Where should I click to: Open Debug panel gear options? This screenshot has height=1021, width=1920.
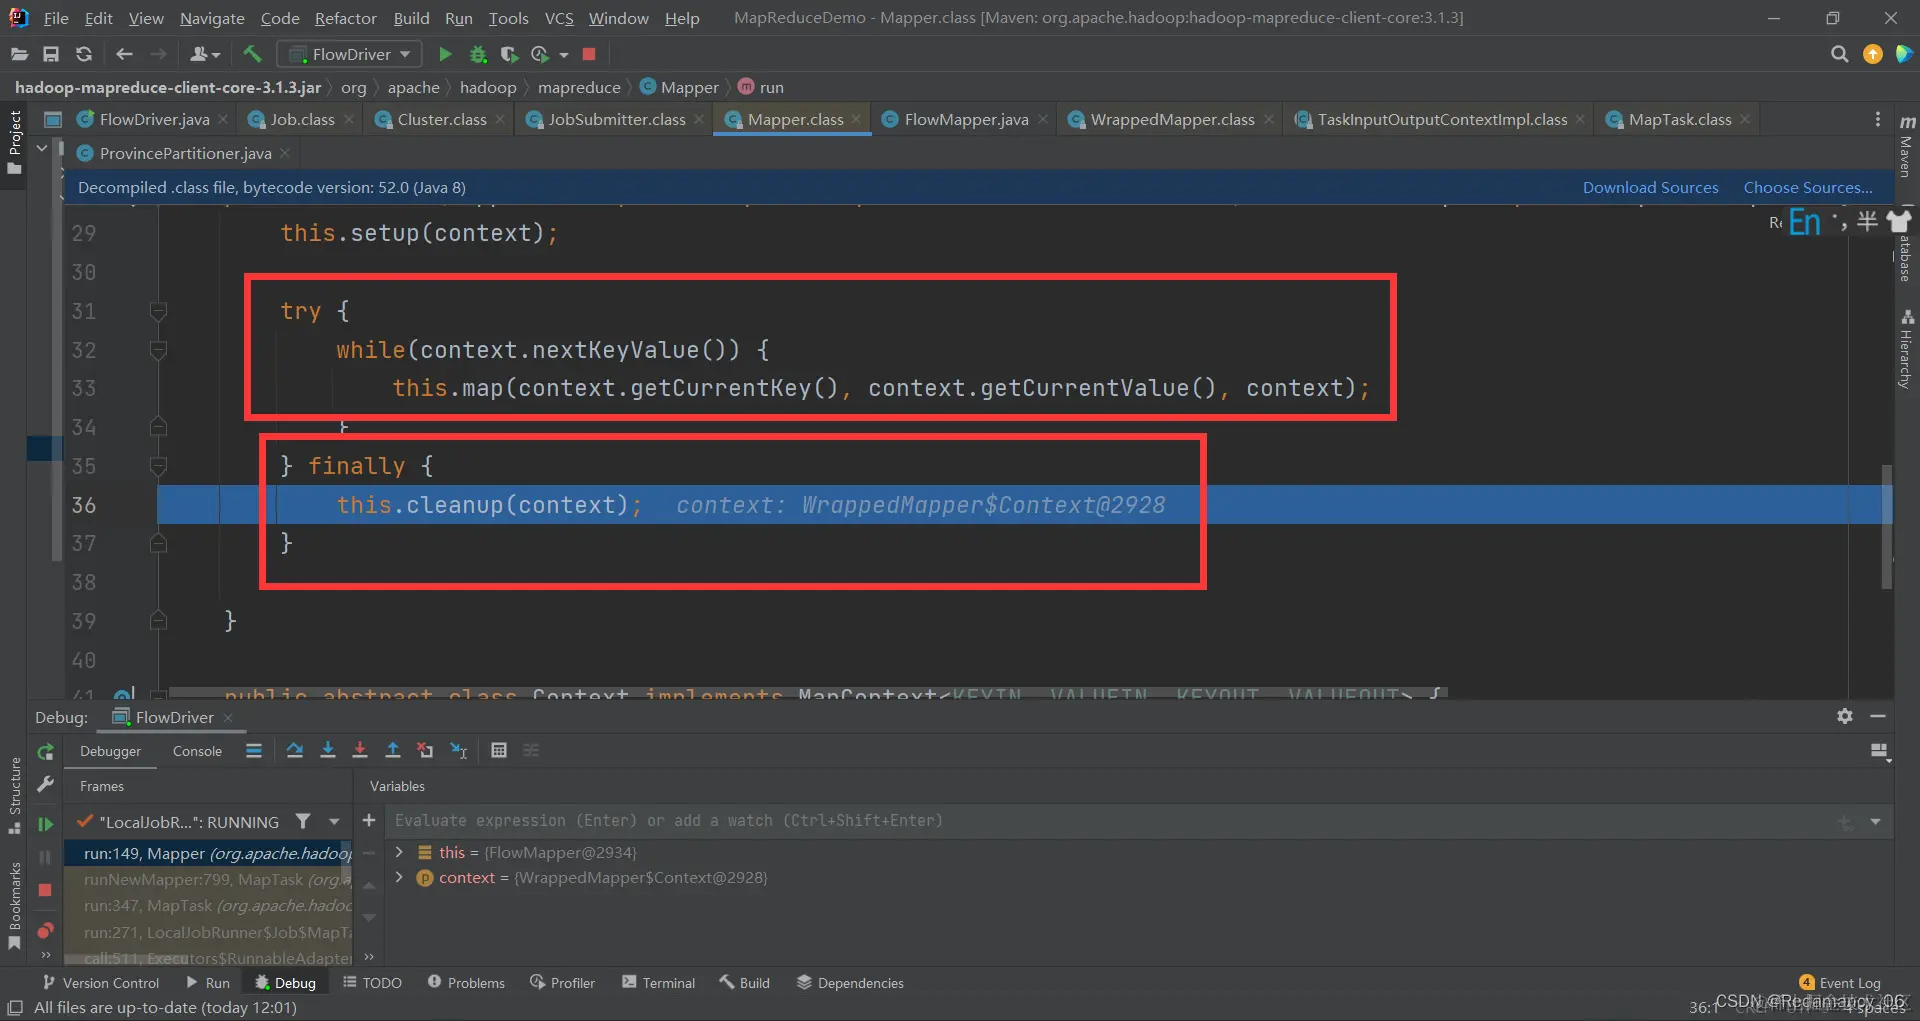[x=1845, y=716]
